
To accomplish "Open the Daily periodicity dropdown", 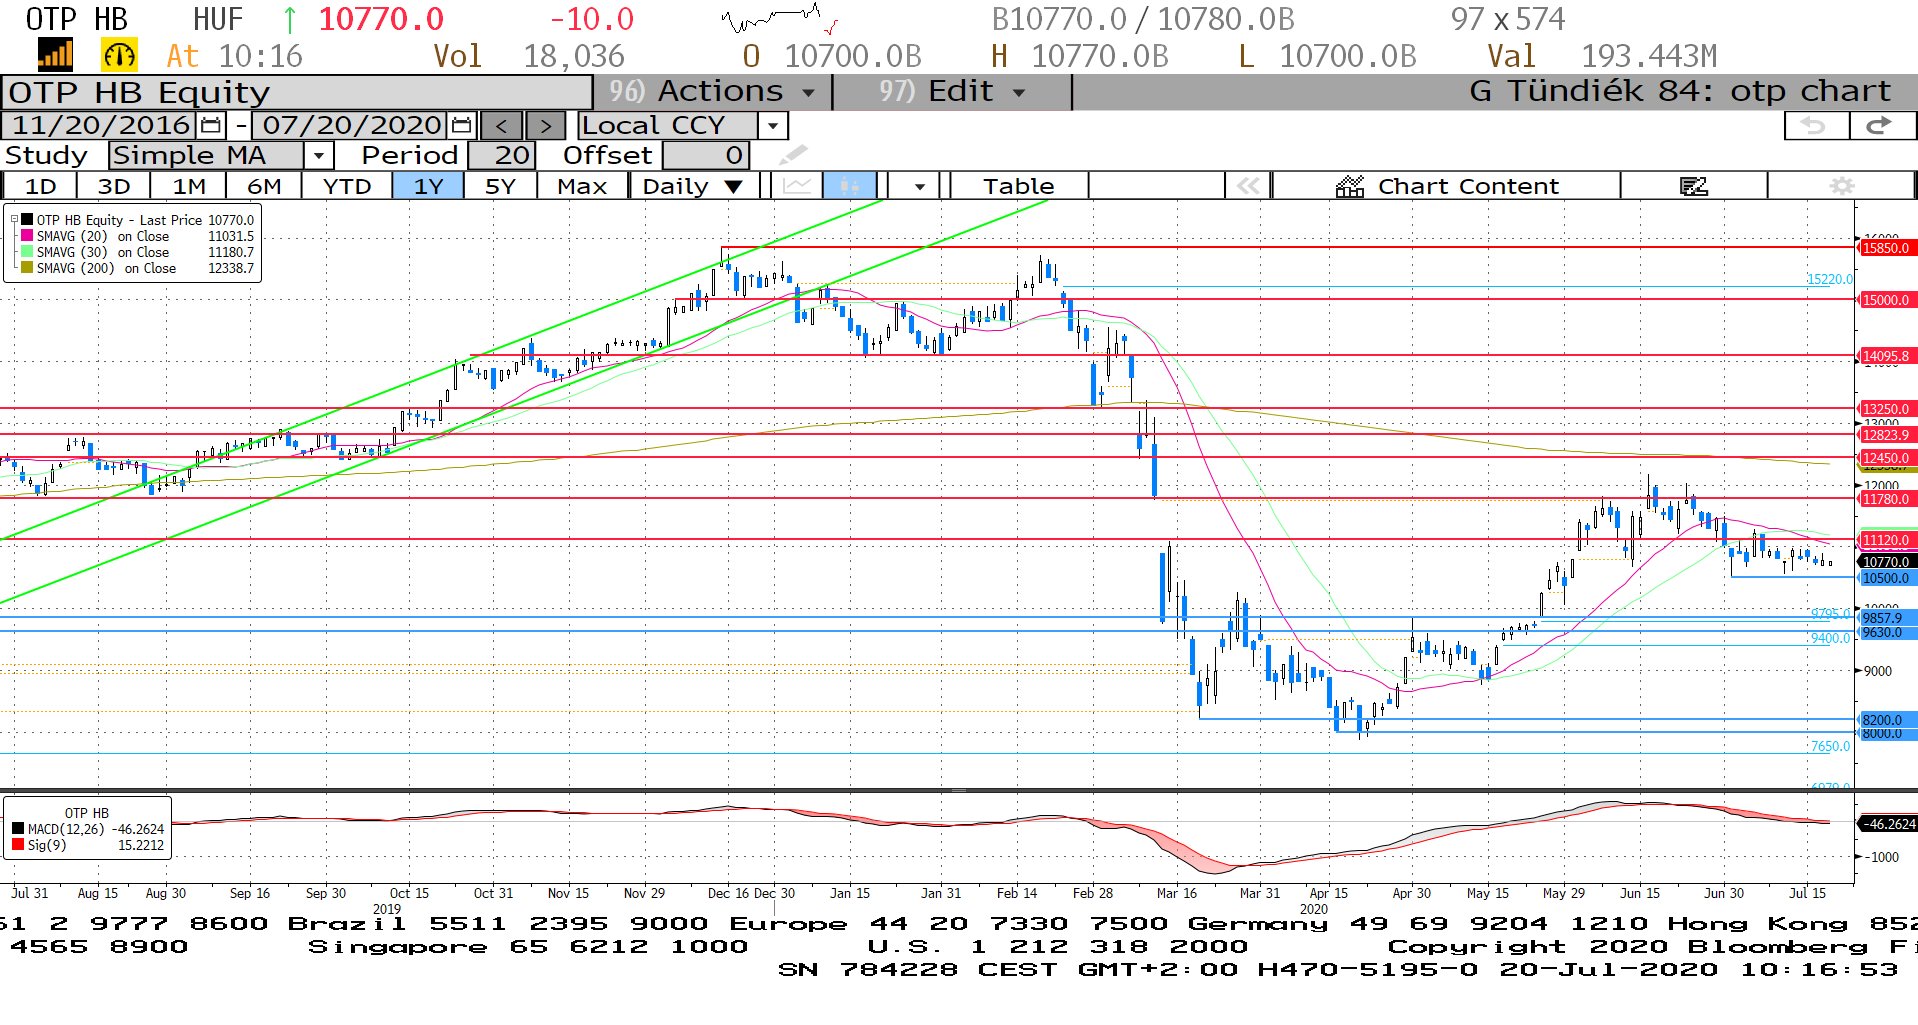I will pyautogui.click(x=692, y=186).
